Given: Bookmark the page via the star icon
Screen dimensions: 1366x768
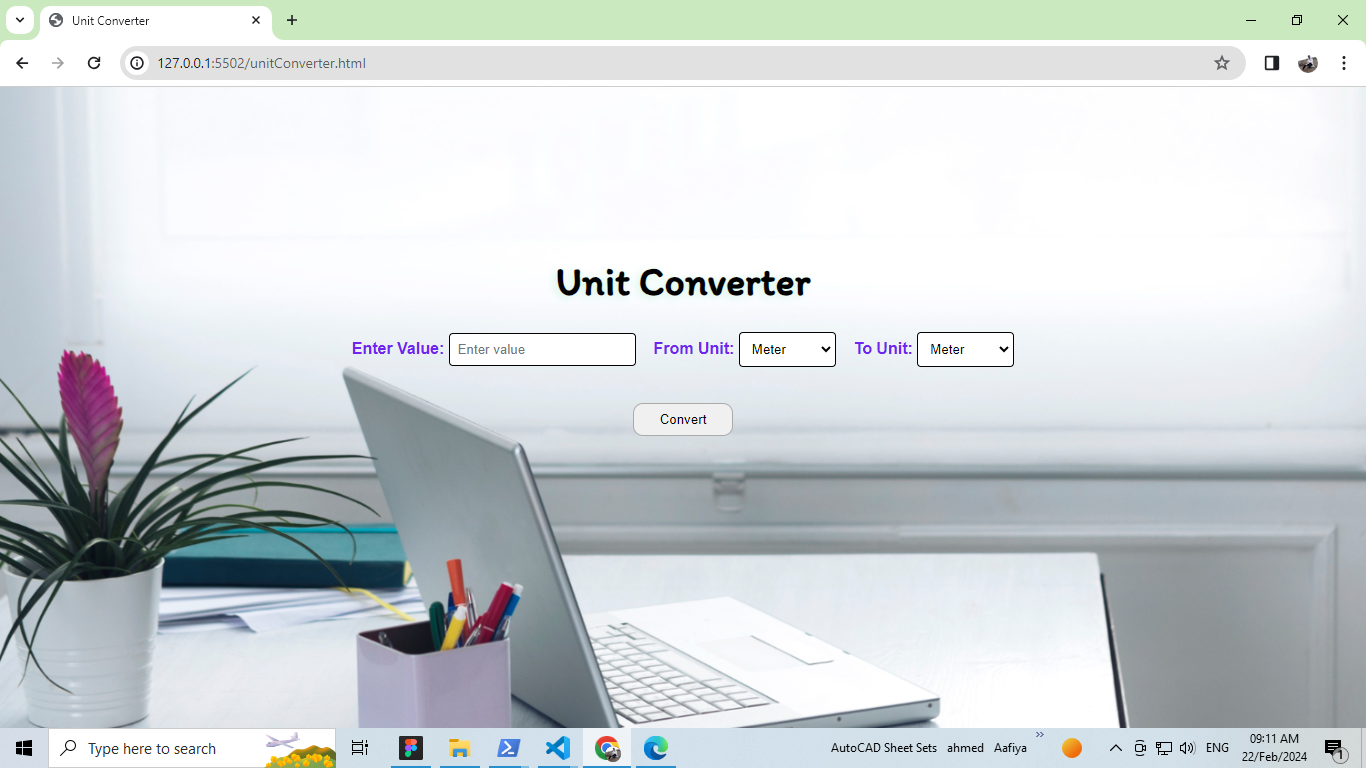Looking at the screenshot, I should (x=1221, y=62).
